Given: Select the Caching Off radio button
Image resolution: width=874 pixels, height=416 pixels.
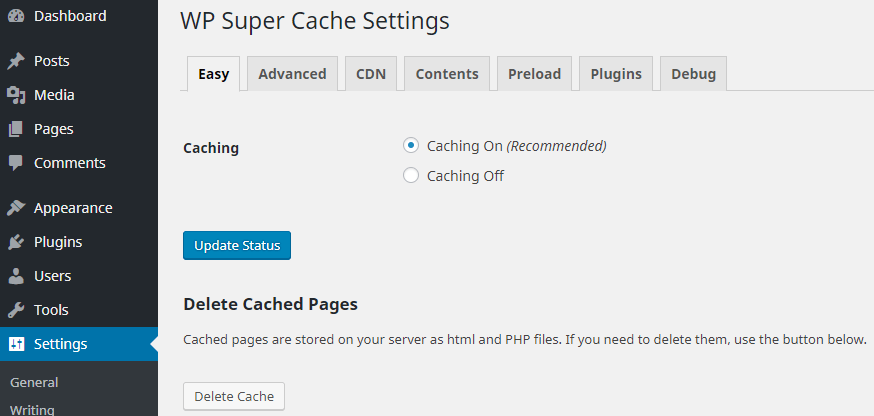Looking at the screenshot, I should coord(410,176).
